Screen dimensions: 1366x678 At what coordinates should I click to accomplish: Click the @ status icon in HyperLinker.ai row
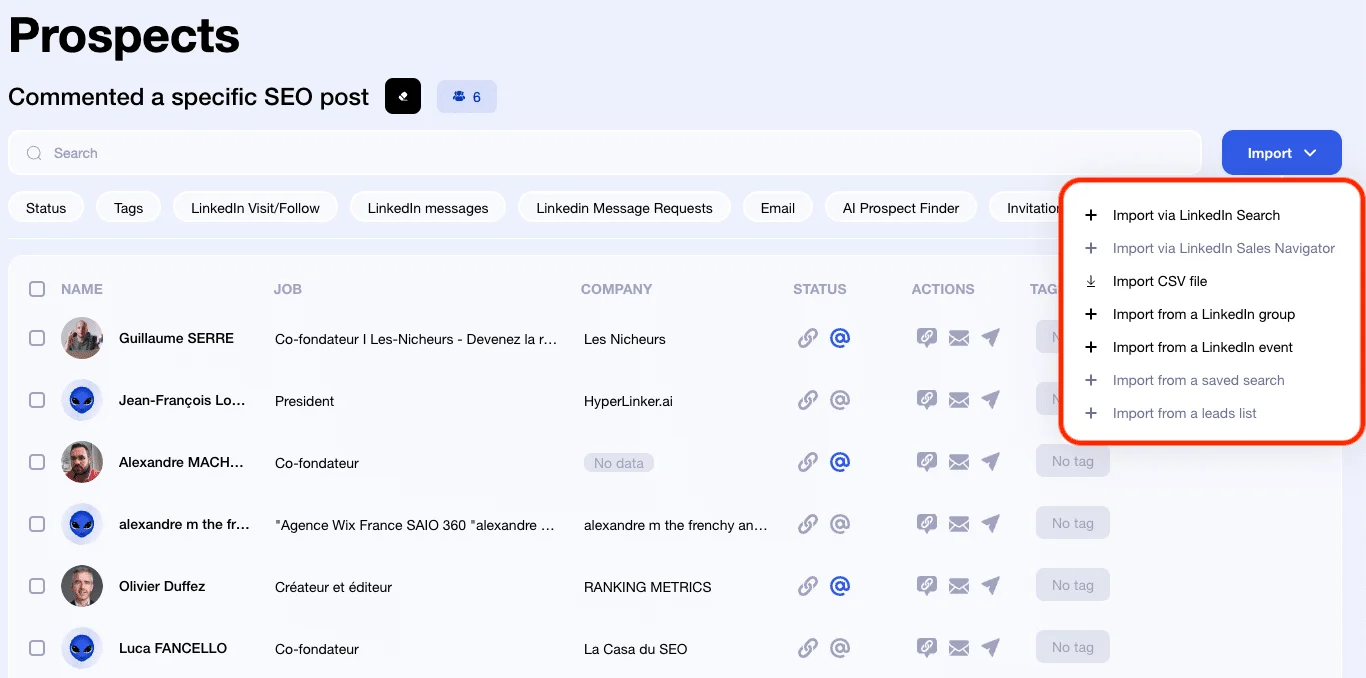[x=840, y=400]
